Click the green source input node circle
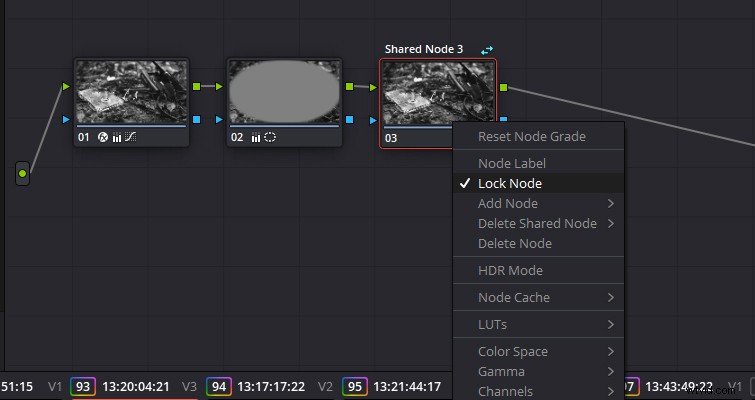Viewport: 755px width, 400px height. [x=22, y=174]
